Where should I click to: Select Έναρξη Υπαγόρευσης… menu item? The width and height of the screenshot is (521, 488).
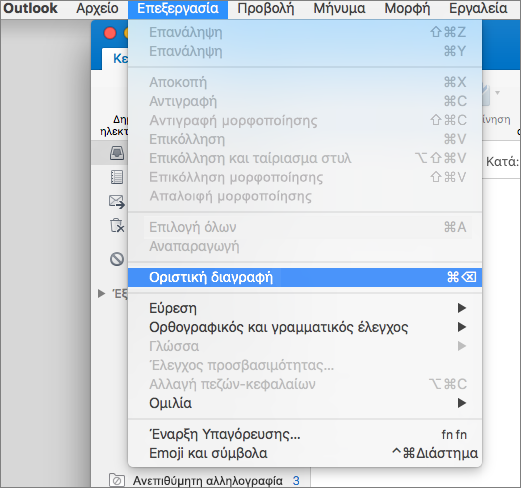coord(305,434)
